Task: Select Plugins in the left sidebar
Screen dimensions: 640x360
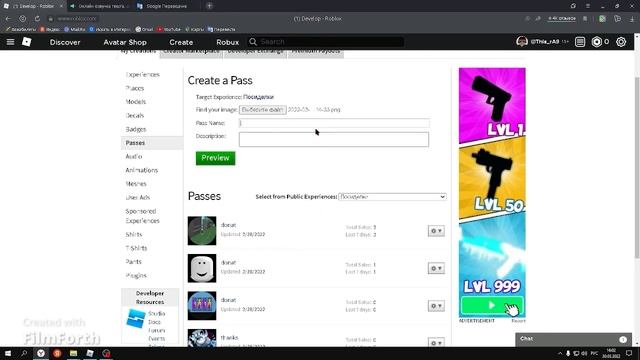Action: 136,276
